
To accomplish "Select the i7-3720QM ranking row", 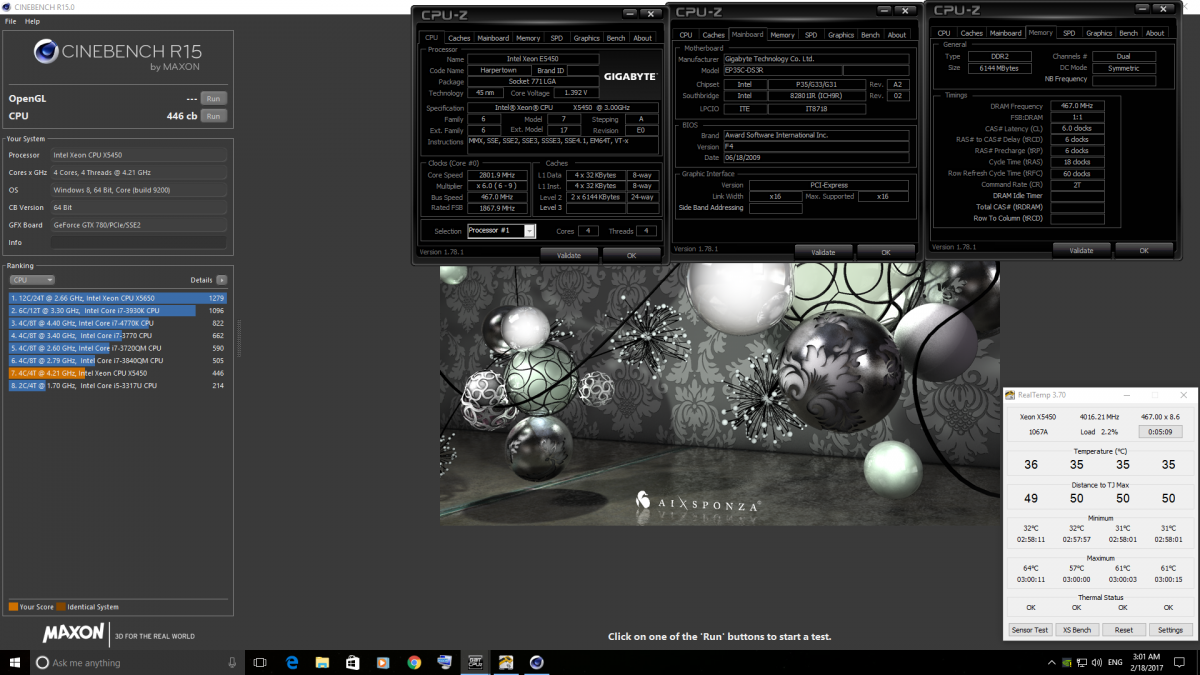I will tap(118, 348).
